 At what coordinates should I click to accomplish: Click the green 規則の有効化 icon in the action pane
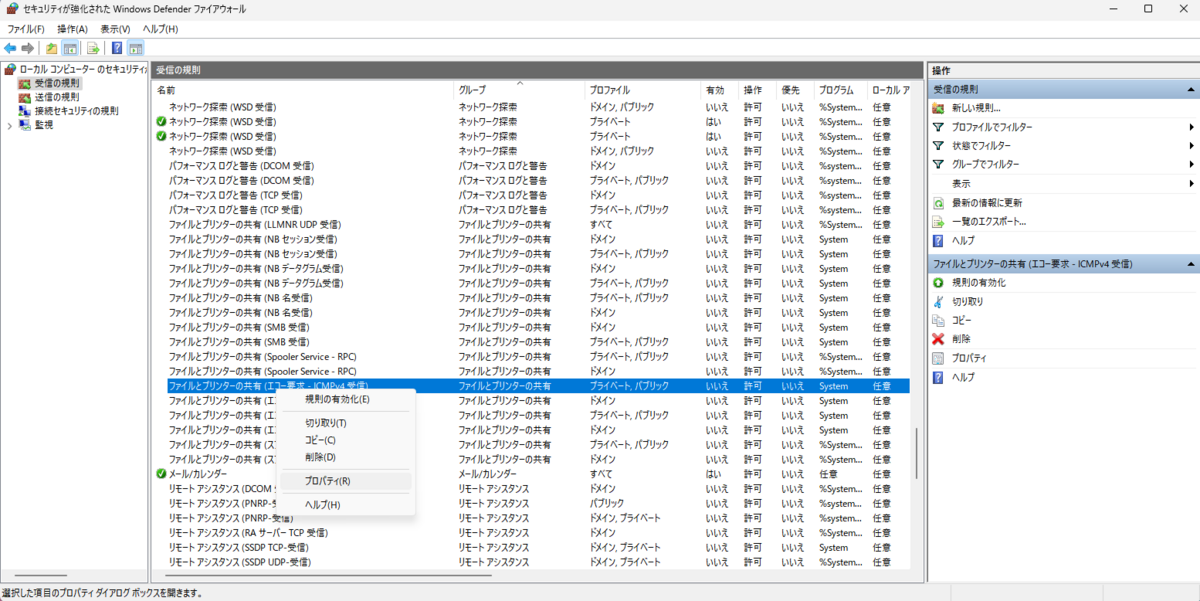938,283
